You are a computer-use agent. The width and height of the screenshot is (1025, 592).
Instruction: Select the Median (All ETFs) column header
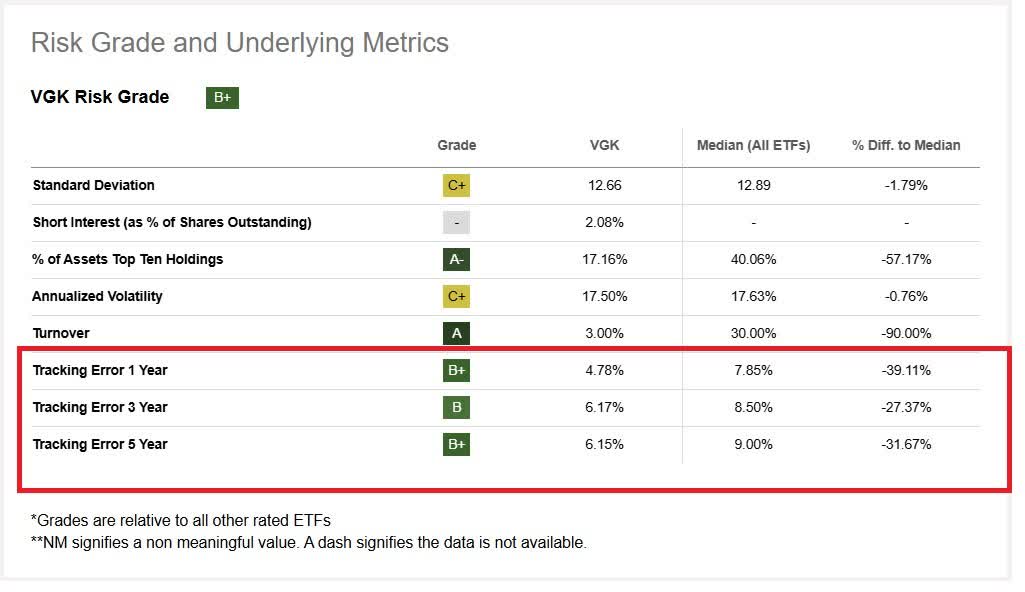(x=753, y=145)
